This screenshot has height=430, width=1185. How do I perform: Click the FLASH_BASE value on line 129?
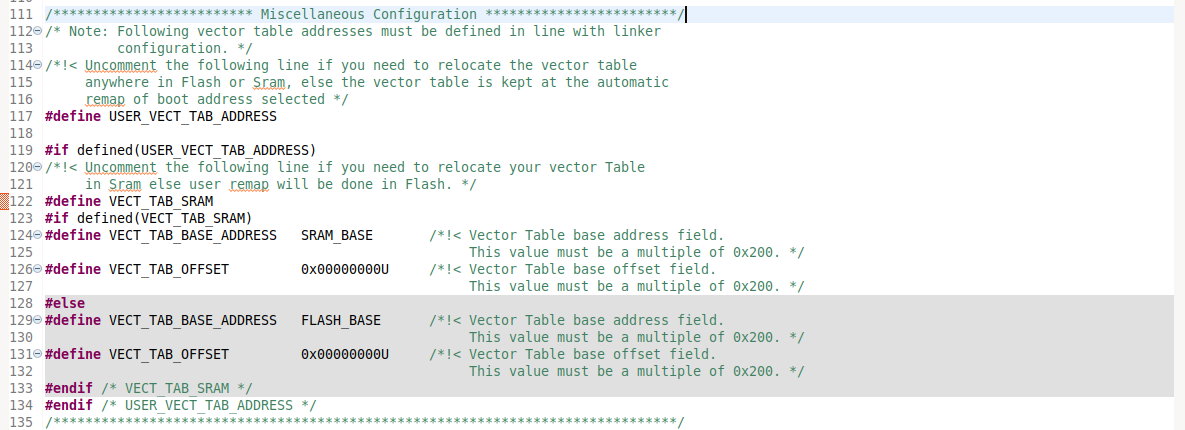pos(340,321)
